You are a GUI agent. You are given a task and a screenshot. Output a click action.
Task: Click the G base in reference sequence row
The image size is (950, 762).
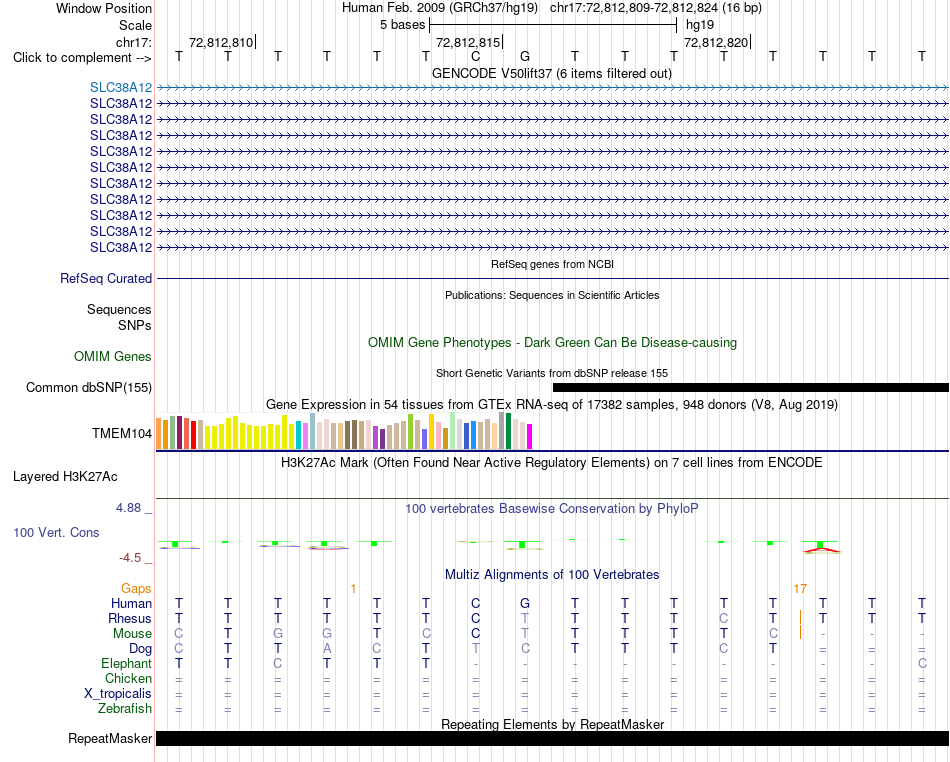click(525, 56)
